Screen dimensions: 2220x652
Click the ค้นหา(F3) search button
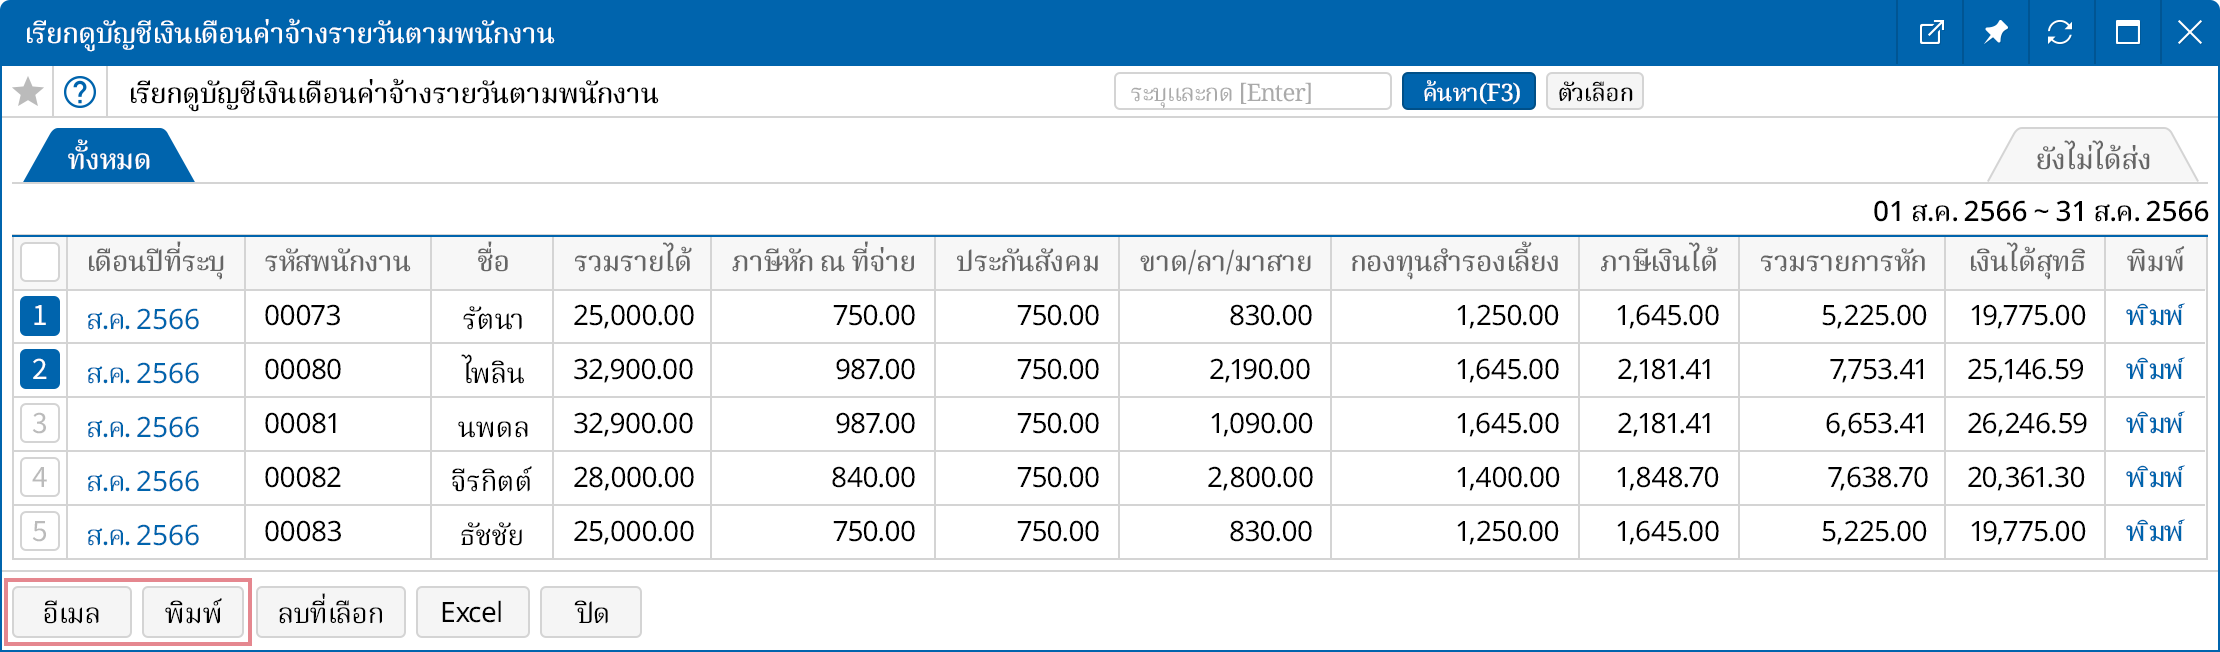click(x=1468, y=92)
